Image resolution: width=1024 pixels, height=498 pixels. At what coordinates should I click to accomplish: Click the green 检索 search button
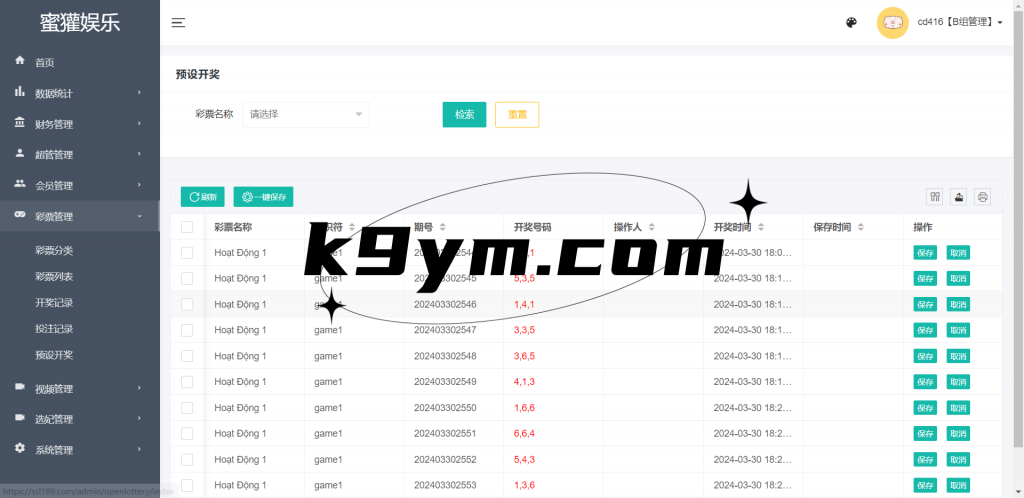pyautogui.click(x=464, y=114)
